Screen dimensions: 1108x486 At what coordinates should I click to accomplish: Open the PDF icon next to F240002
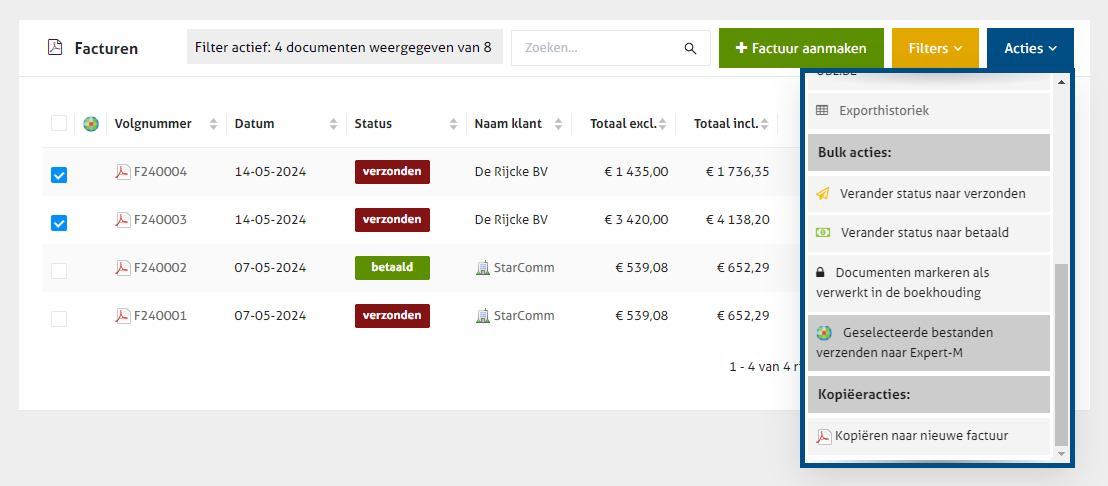click(x=123, y=268)
